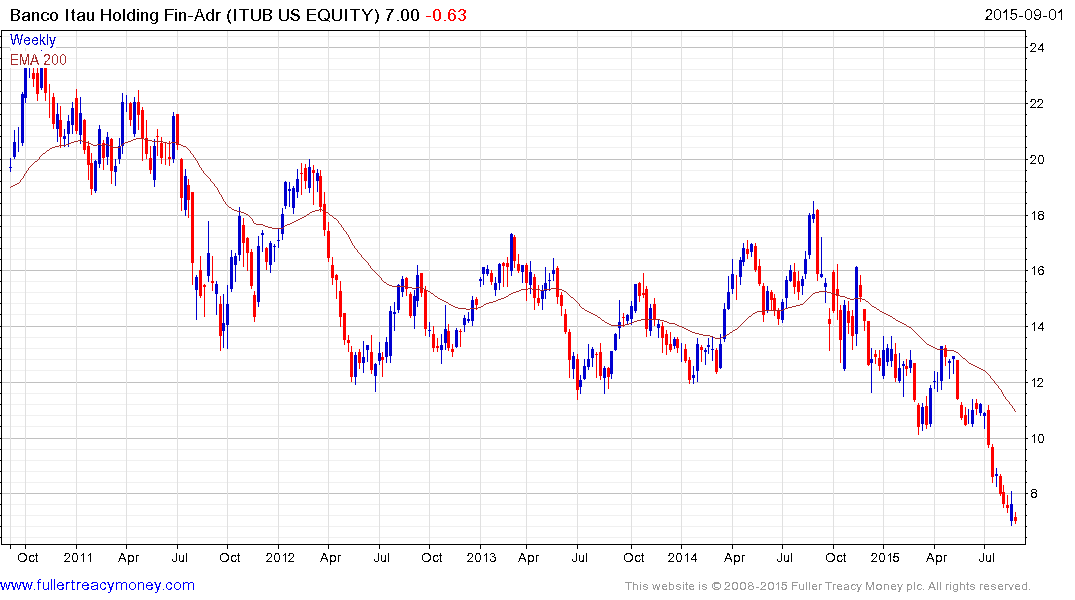Click the 8 price axis label
1075x600 pixels.
(1033, 494)
